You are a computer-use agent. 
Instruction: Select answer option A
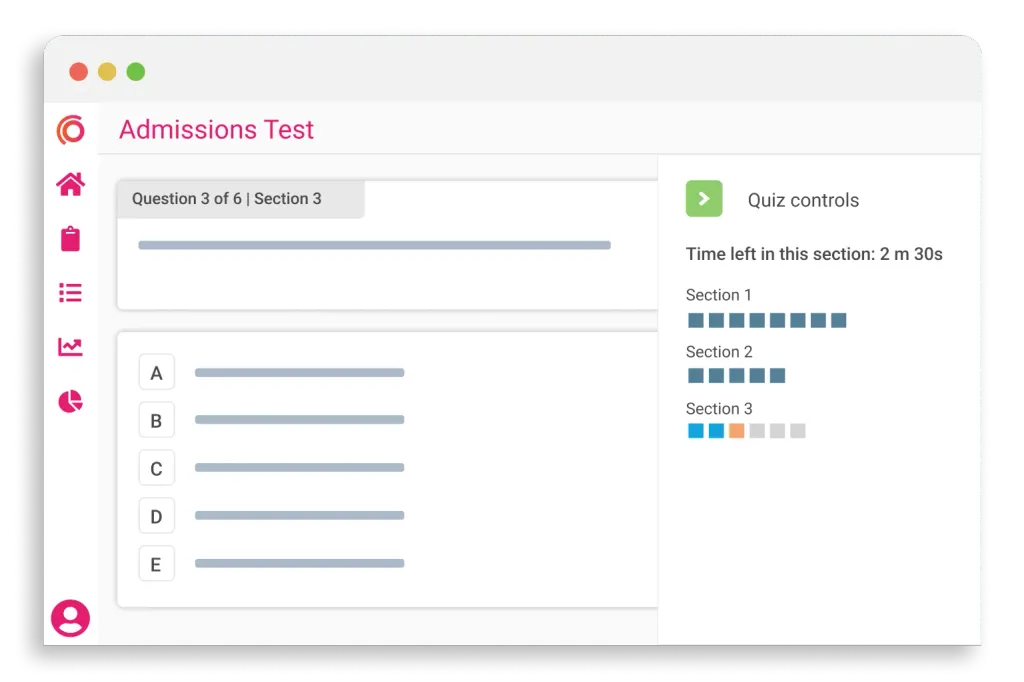click(156, 373)
